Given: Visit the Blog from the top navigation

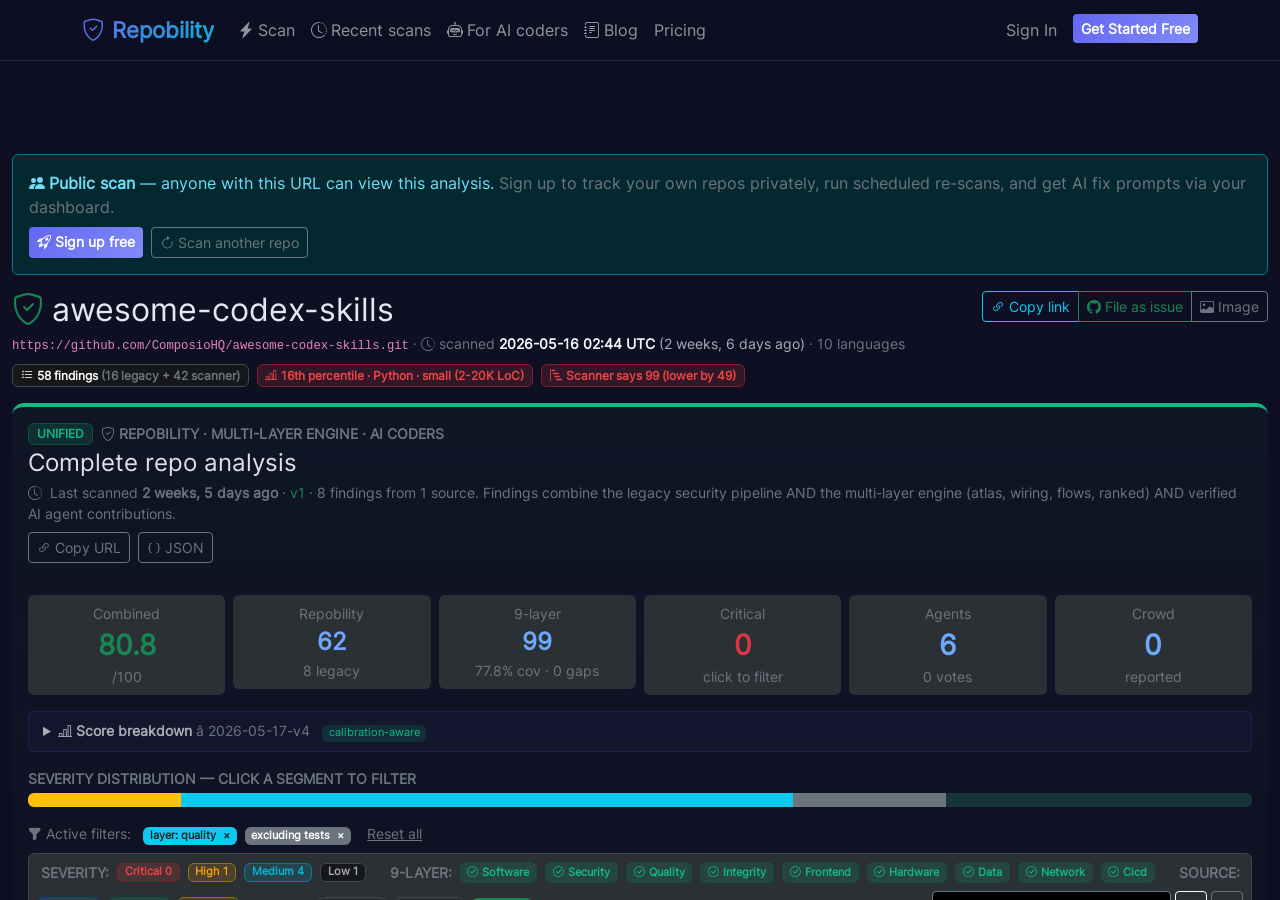Looking at the screenshot, I should (x=611, y=30).
